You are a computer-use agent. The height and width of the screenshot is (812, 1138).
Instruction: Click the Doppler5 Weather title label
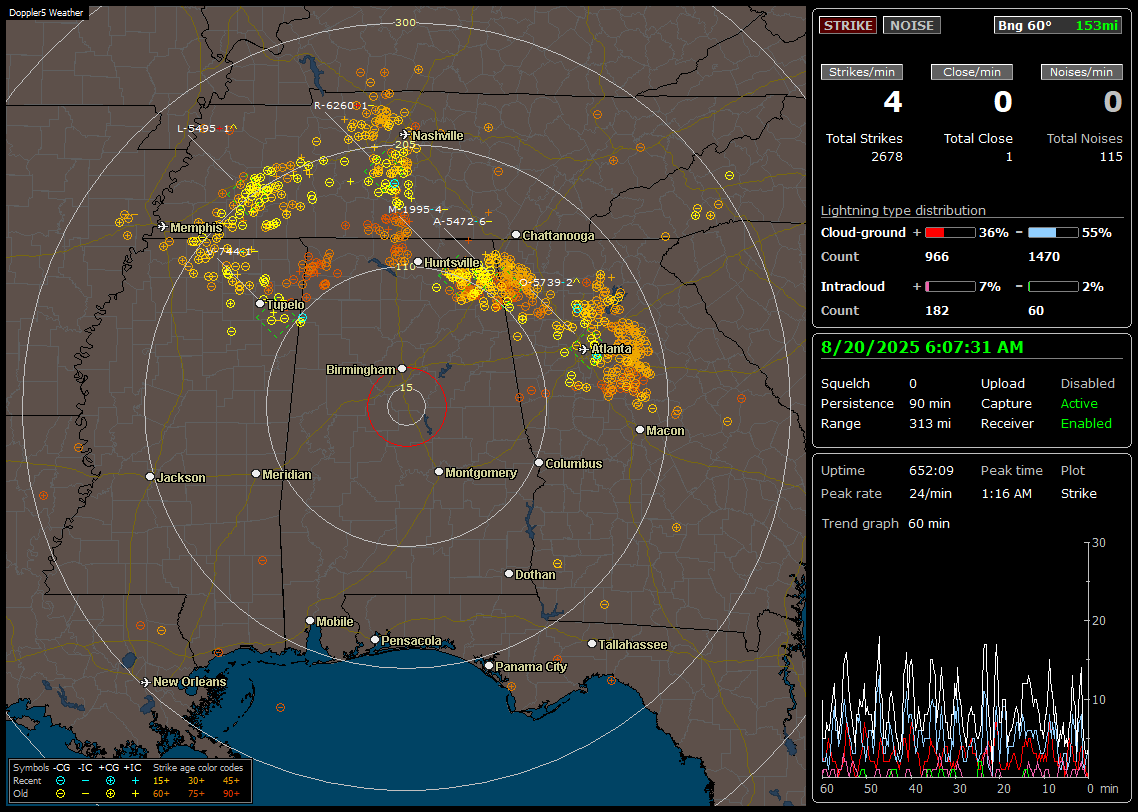point(46,13)
